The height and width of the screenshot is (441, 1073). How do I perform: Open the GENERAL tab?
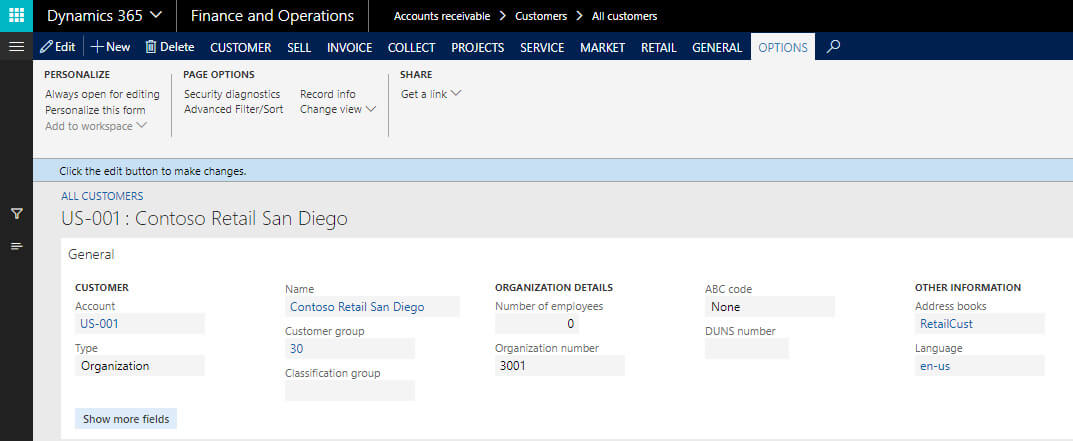[716, 47]
